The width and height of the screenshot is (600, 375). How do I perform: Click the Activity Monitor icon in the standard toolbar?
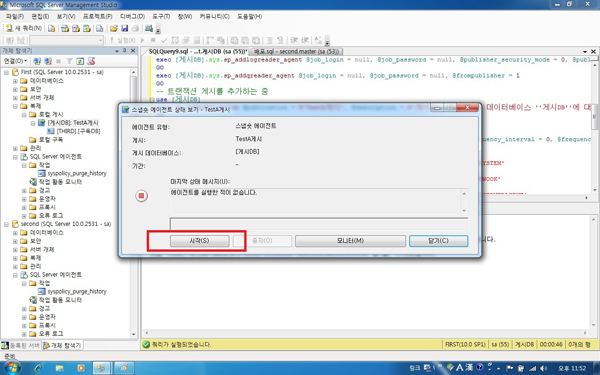click(x=149, y=28)
